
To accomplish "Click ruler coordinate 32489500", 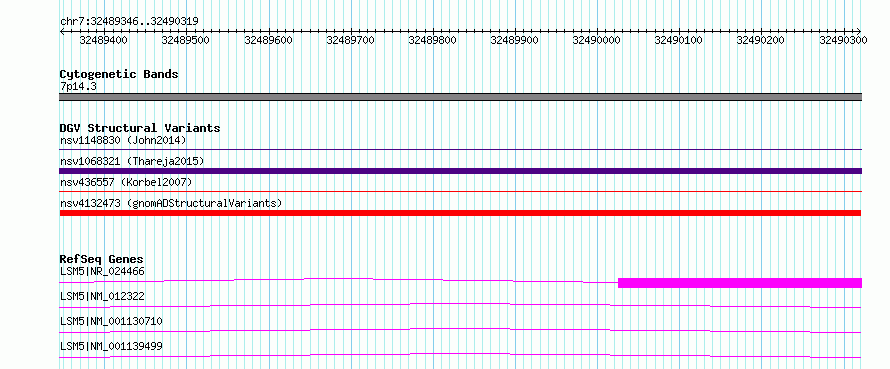I will pos(186,40).
